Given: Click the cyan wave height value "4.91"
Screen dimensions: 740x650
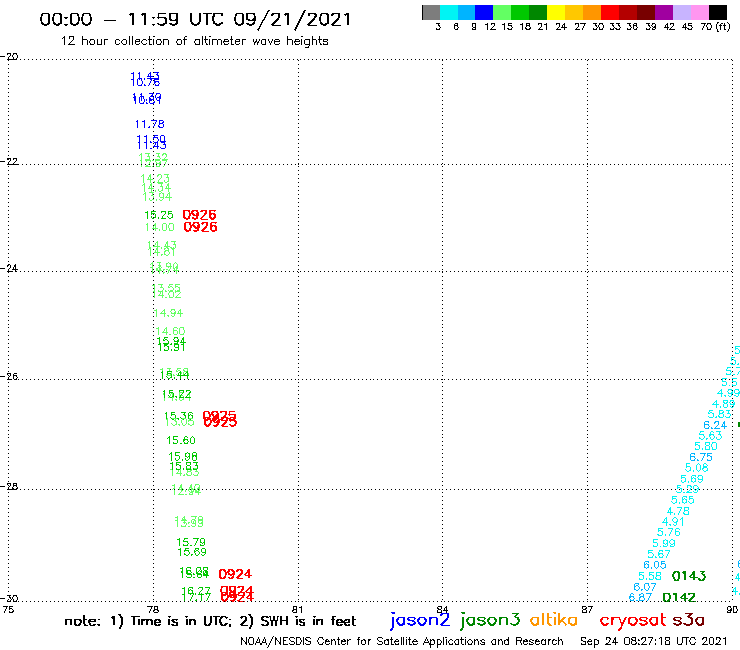Looking at the screenshot, I should click(673, 522).
